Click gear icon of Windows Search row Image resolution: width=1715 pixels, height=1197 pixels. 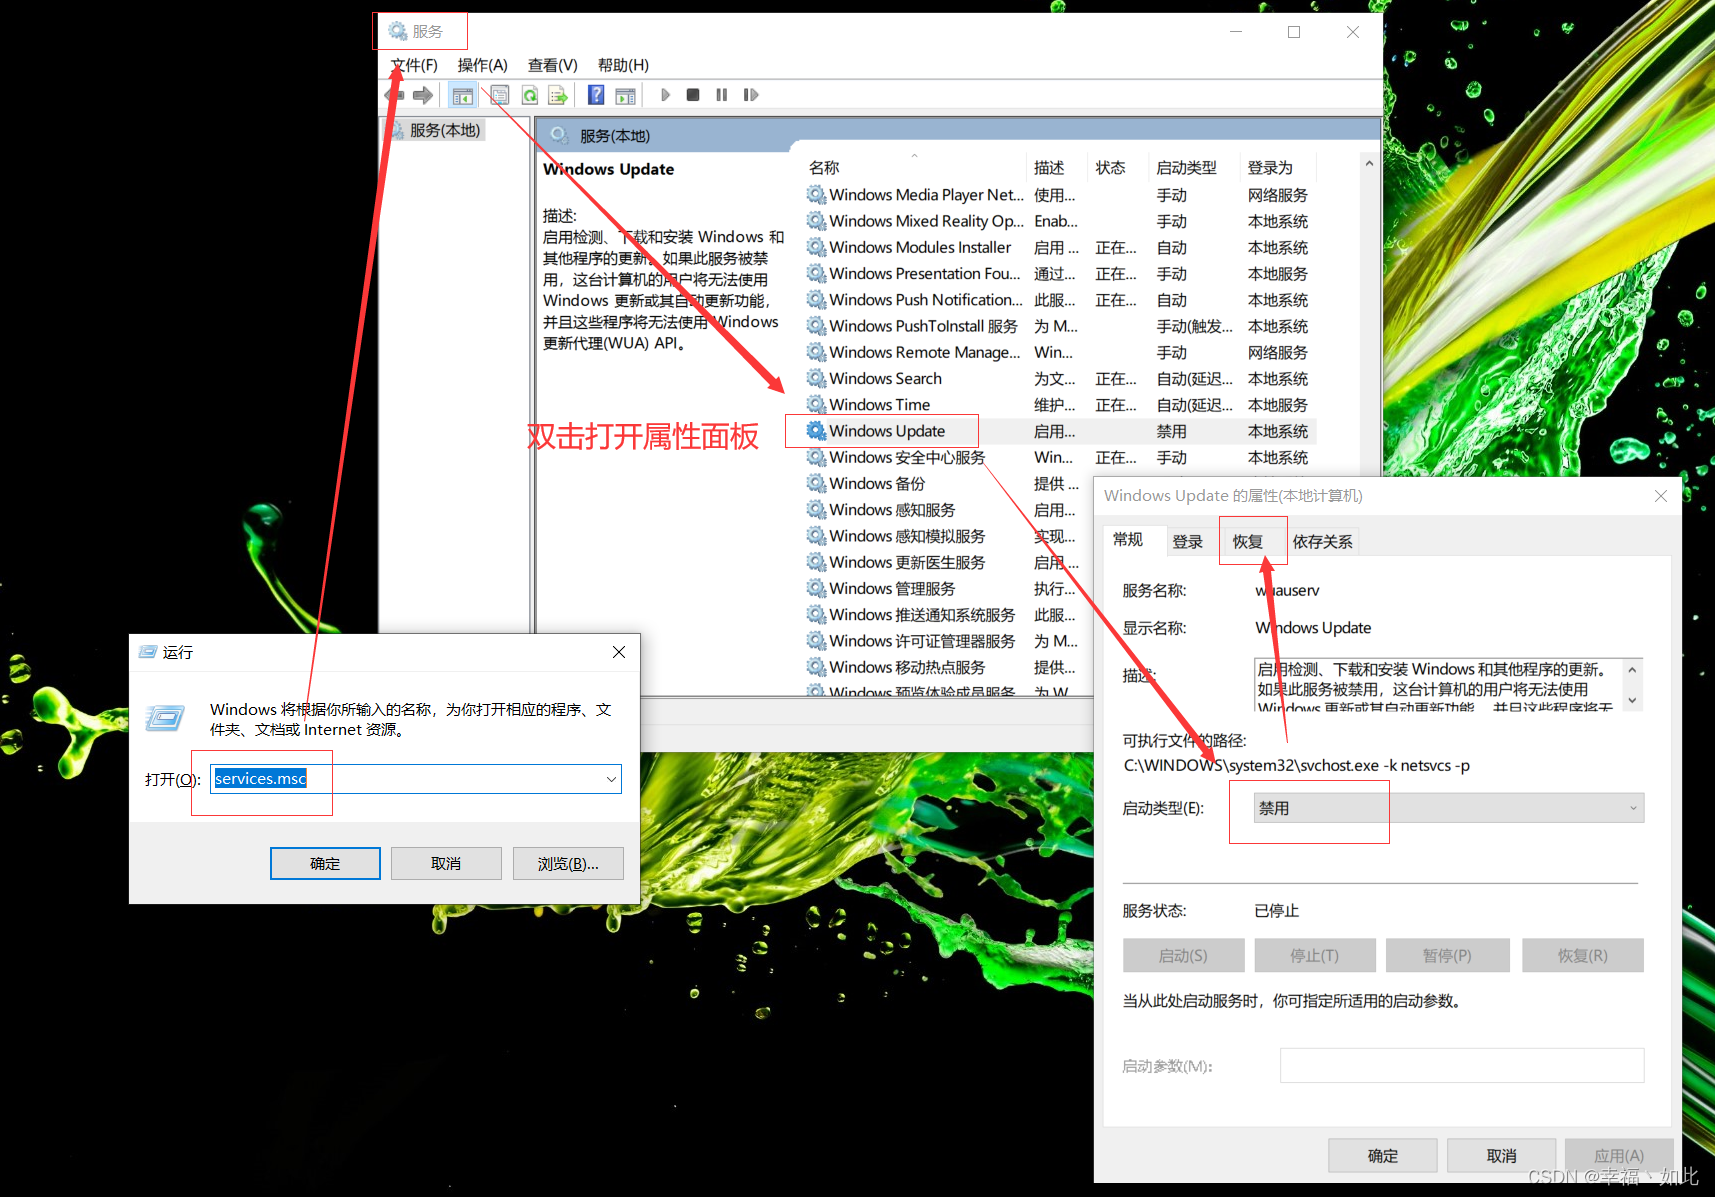coord(816,378)
